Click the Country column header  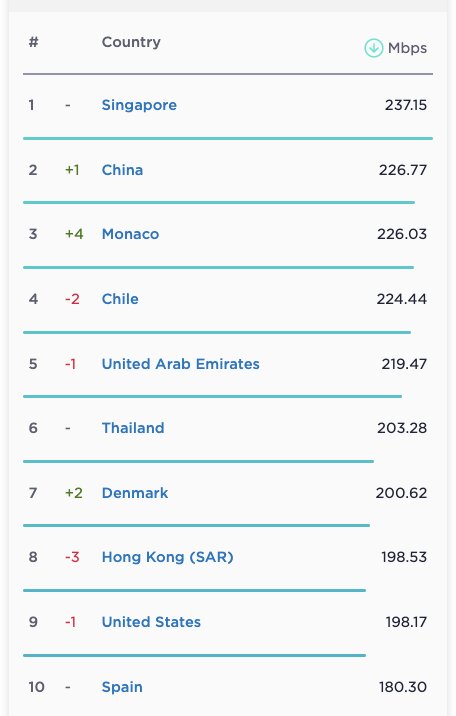pyautogui.click(x=131, y=42)
